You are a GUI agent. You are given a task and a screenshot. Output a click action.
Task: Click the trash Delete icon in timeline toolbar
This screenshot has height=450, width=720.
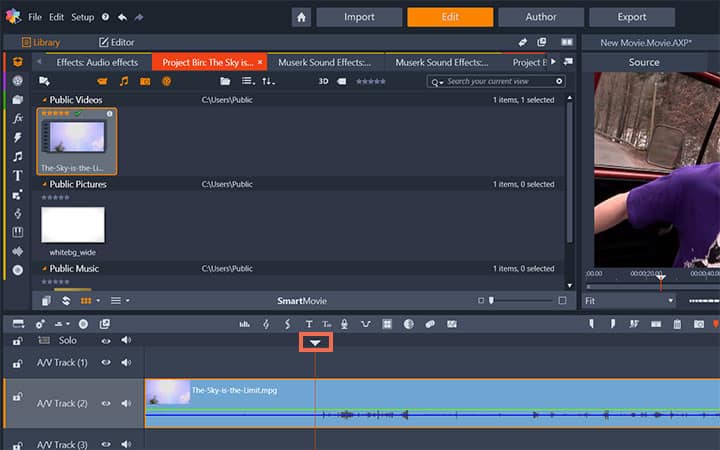677,324
